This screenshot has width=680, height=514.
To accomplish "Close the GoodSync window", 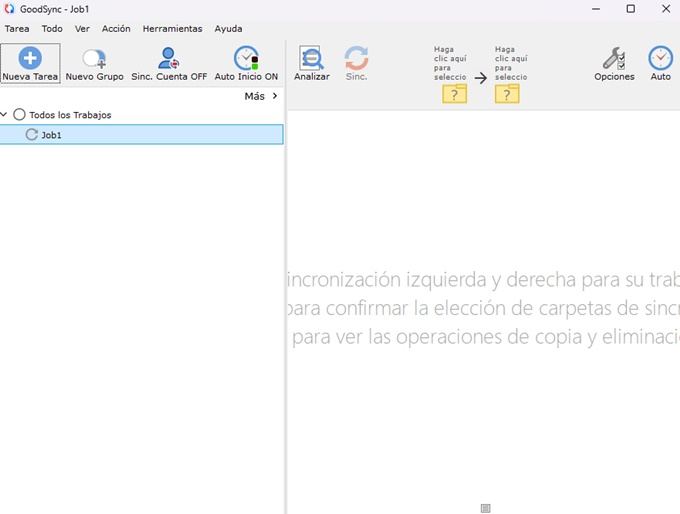I will point(666,9).
